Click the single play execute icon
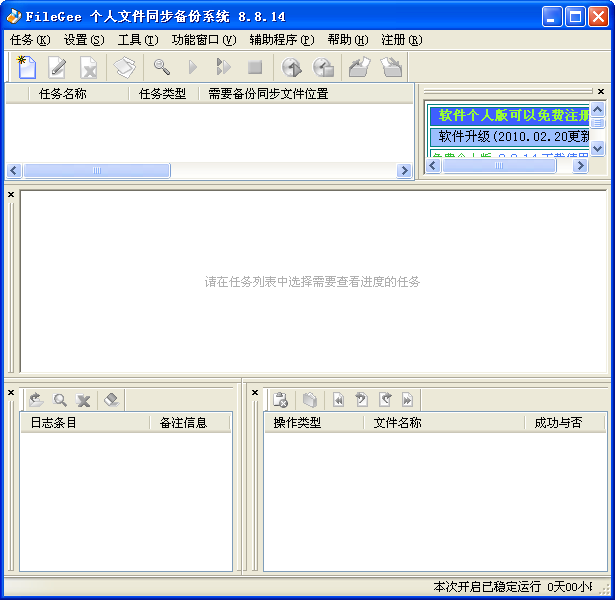This screenshot has height=600, width=615. click(x=193, y=67)
